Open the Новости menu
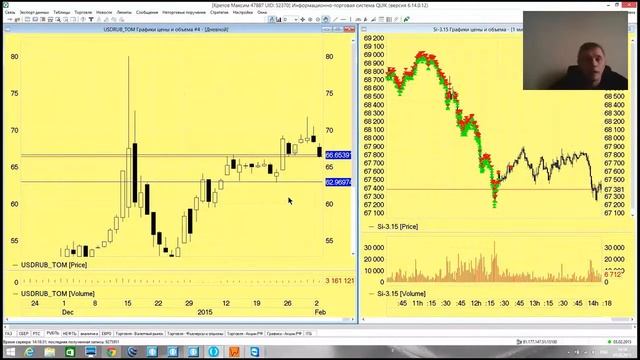Image resolution: width=640 pixels, height=360 pixels. coord(104,12)
